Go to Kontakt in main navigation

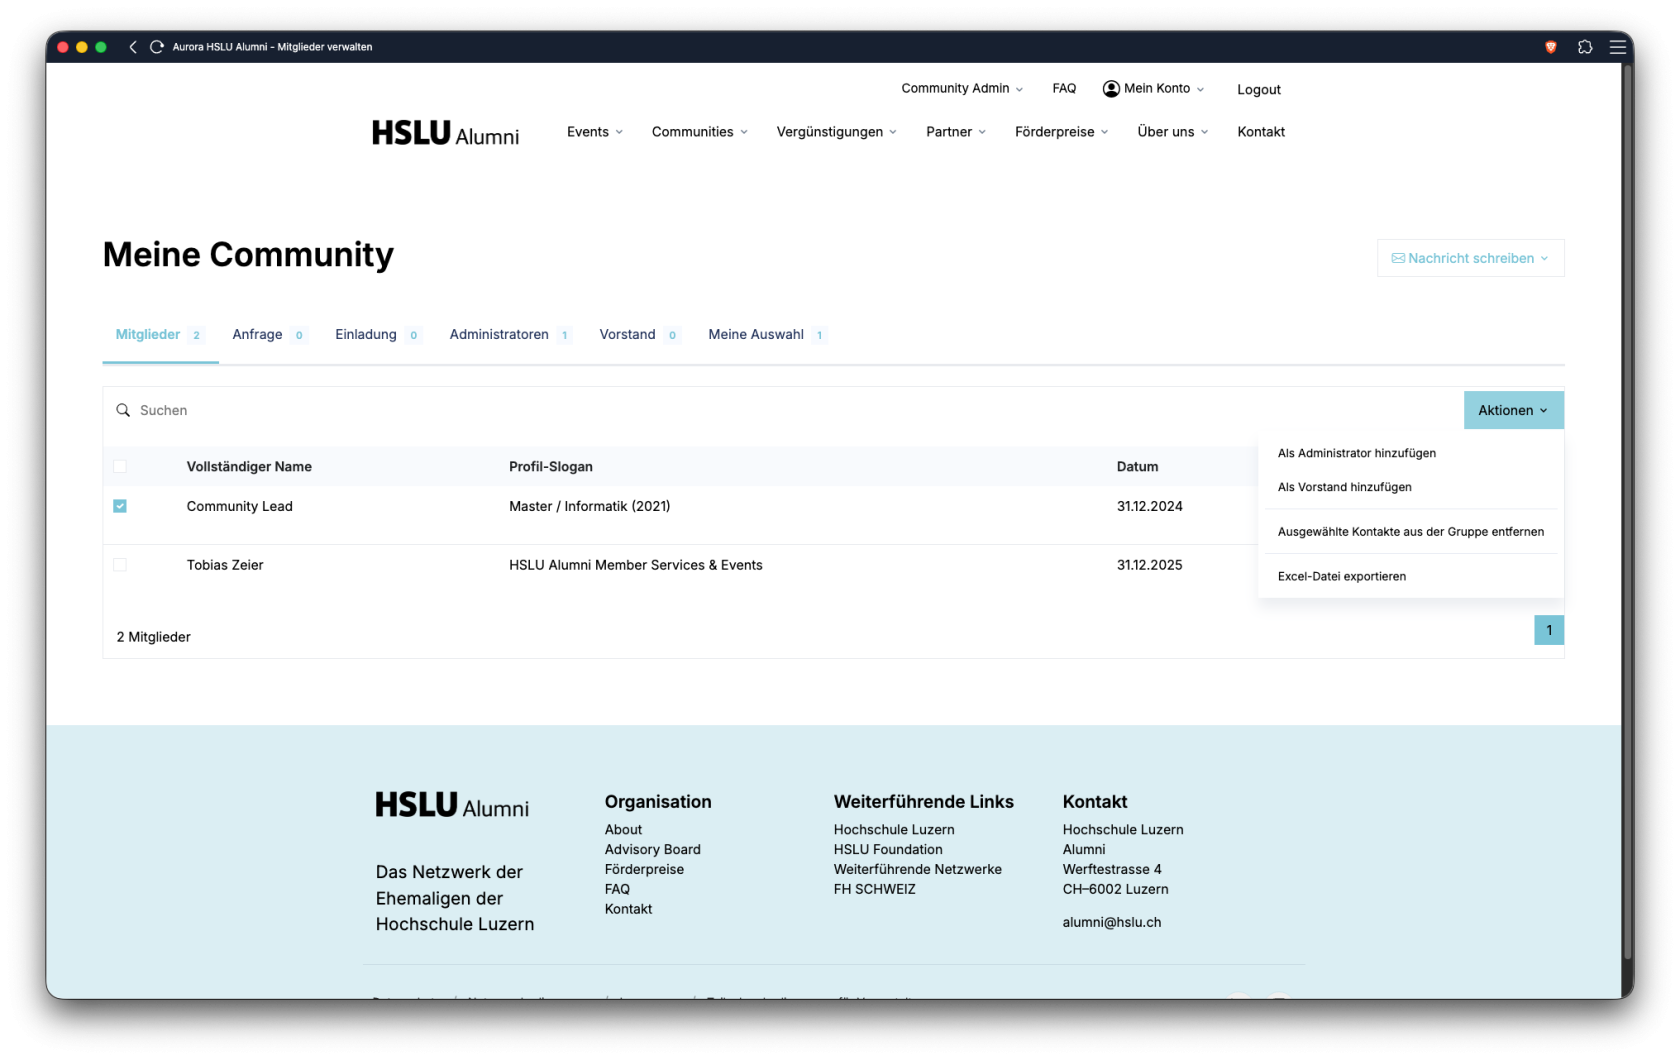[x=1261, y=132]
